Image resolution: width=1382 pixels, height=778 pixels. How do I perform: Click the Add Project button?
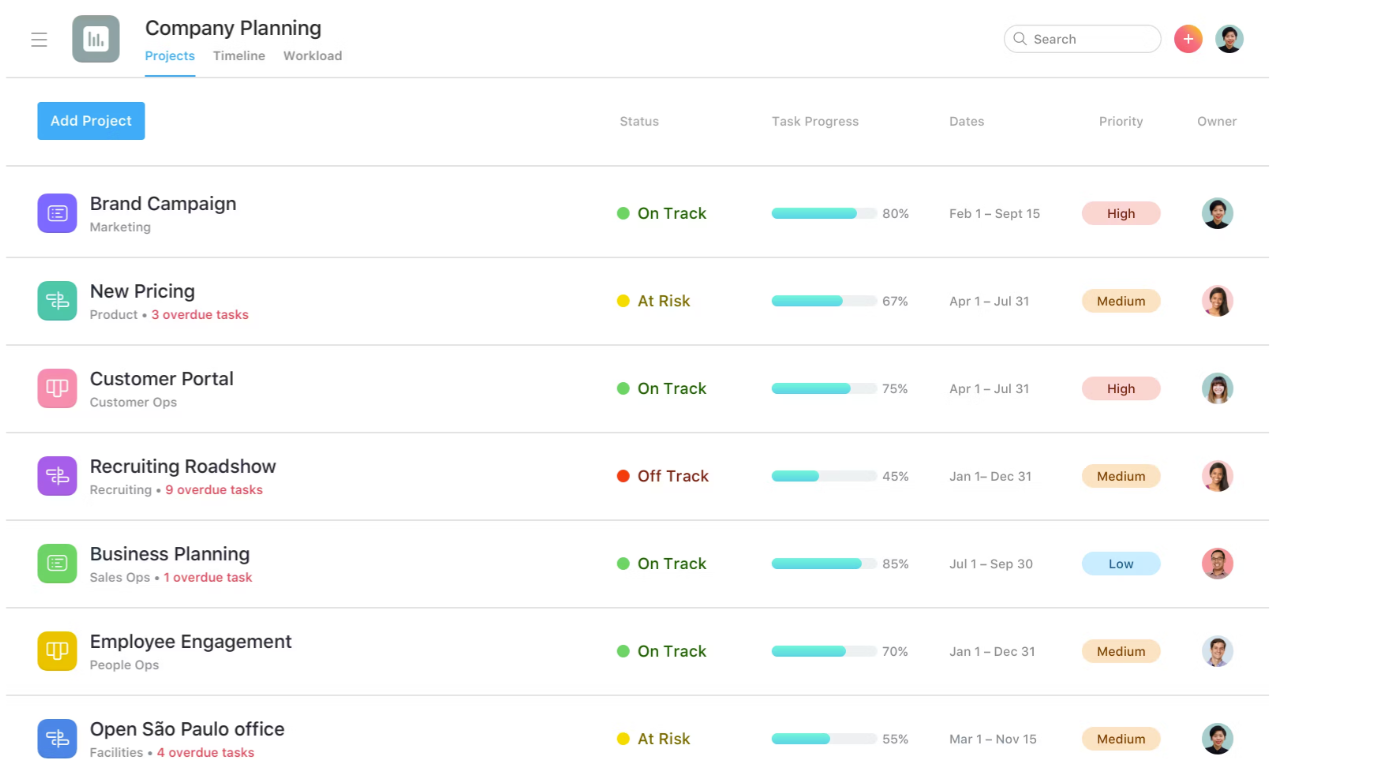pos(91,120)
